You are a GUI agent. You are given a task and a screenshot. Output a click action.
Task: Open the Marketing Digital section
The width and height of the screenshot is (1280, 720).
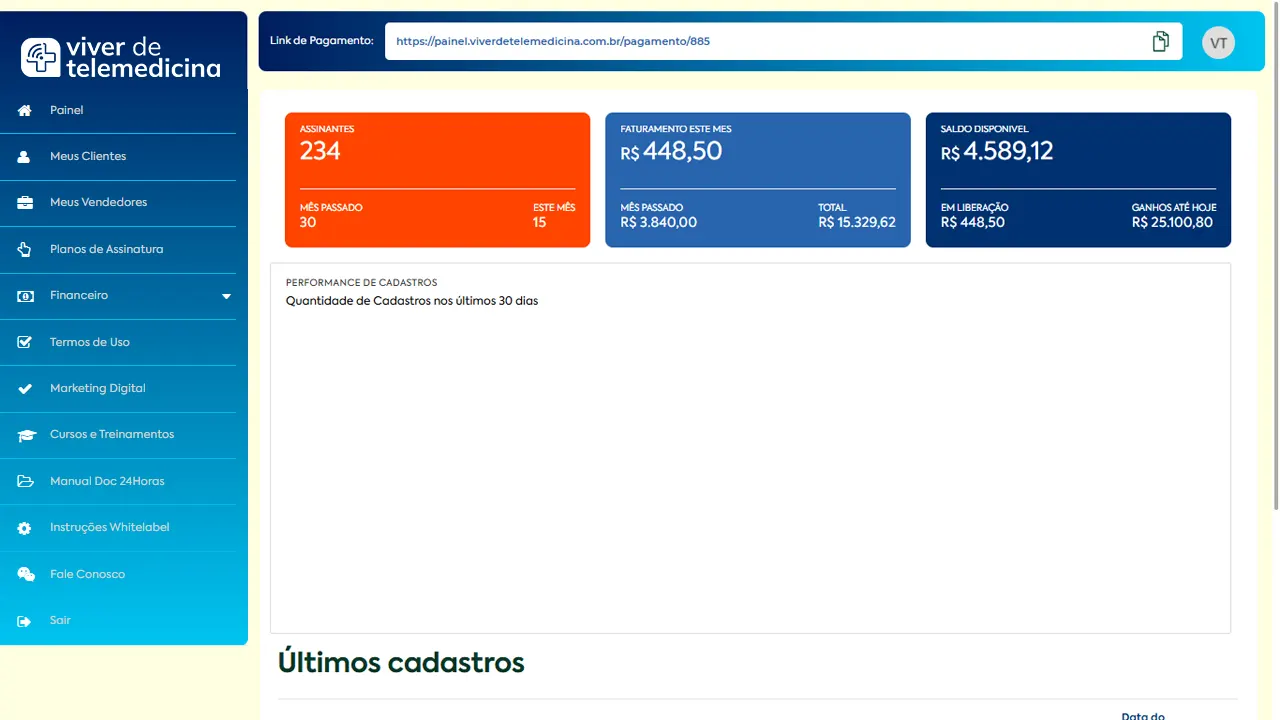tap(98, 388)
